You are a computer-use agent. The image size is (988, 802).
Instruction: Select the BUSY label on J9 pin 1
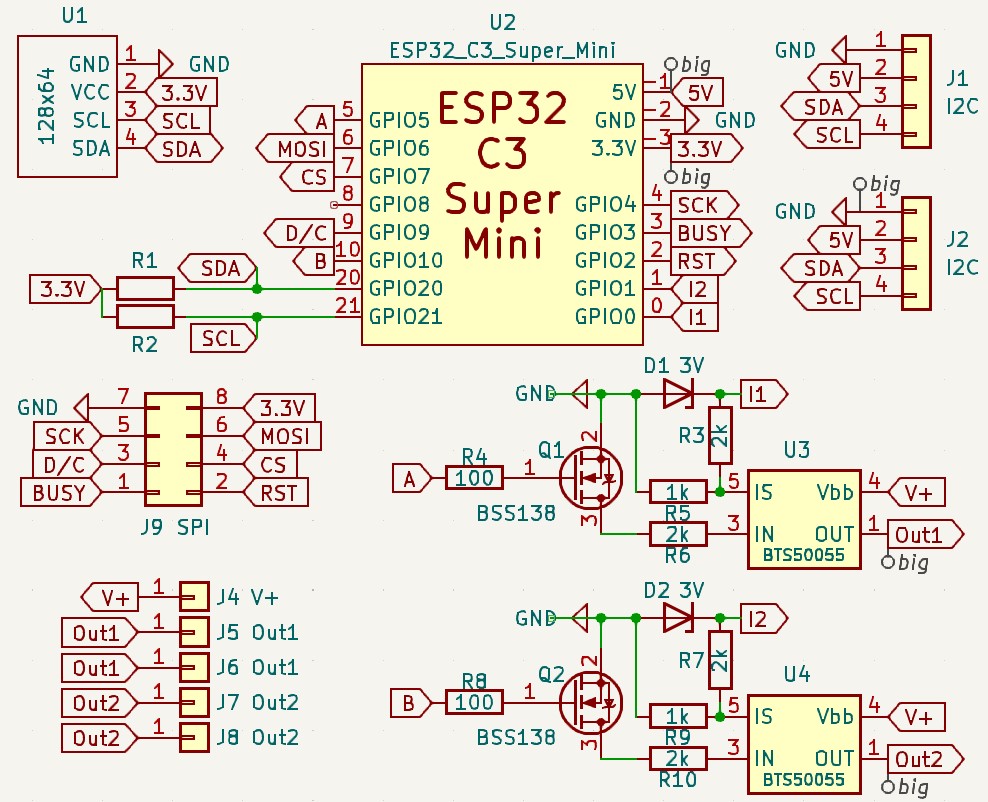point(61,492)
